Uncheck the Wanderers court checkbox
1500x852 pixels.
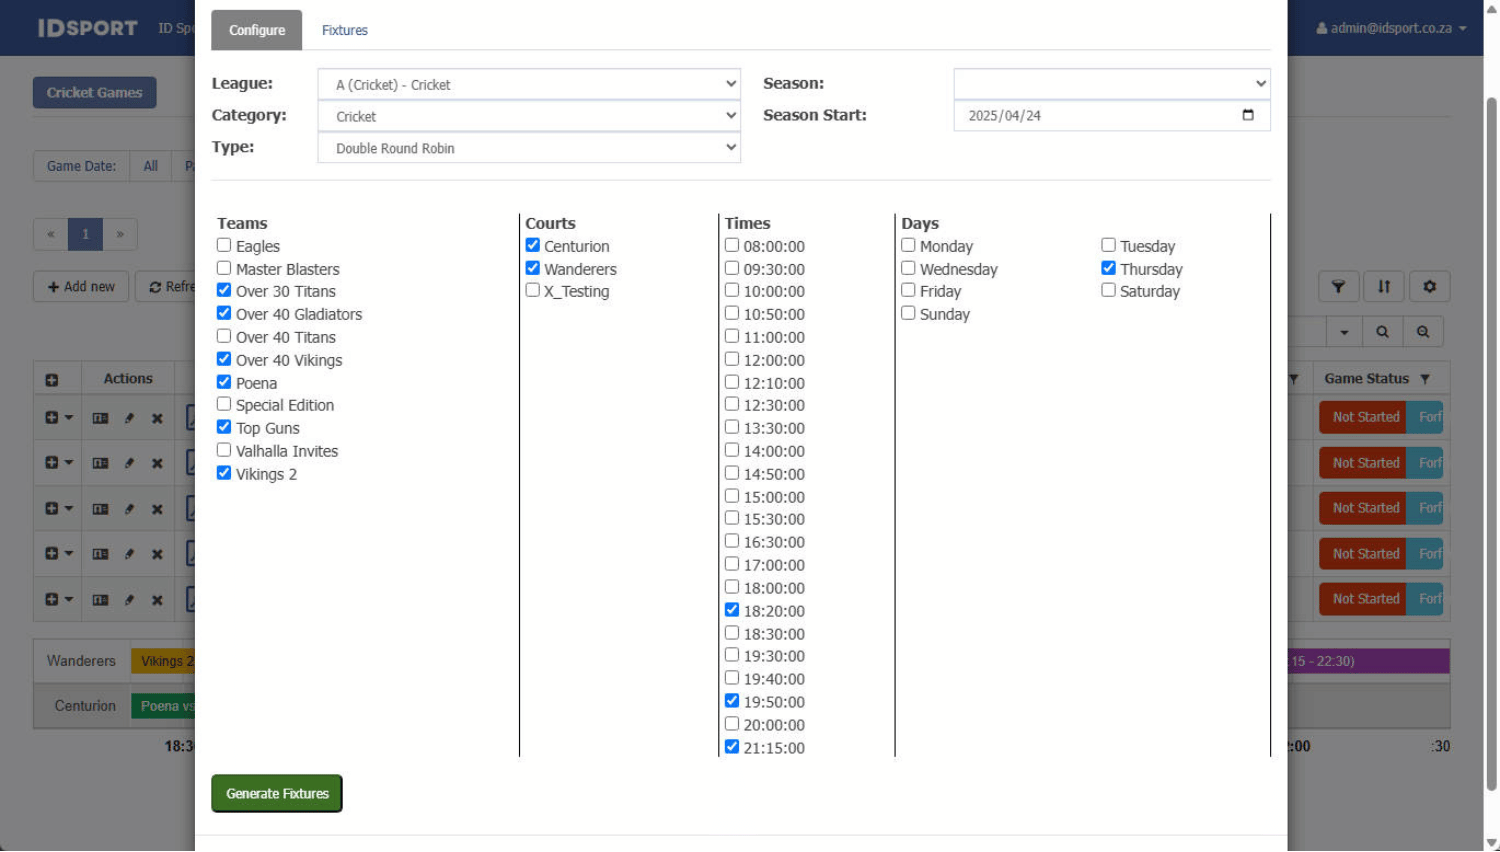click(533, 268)
